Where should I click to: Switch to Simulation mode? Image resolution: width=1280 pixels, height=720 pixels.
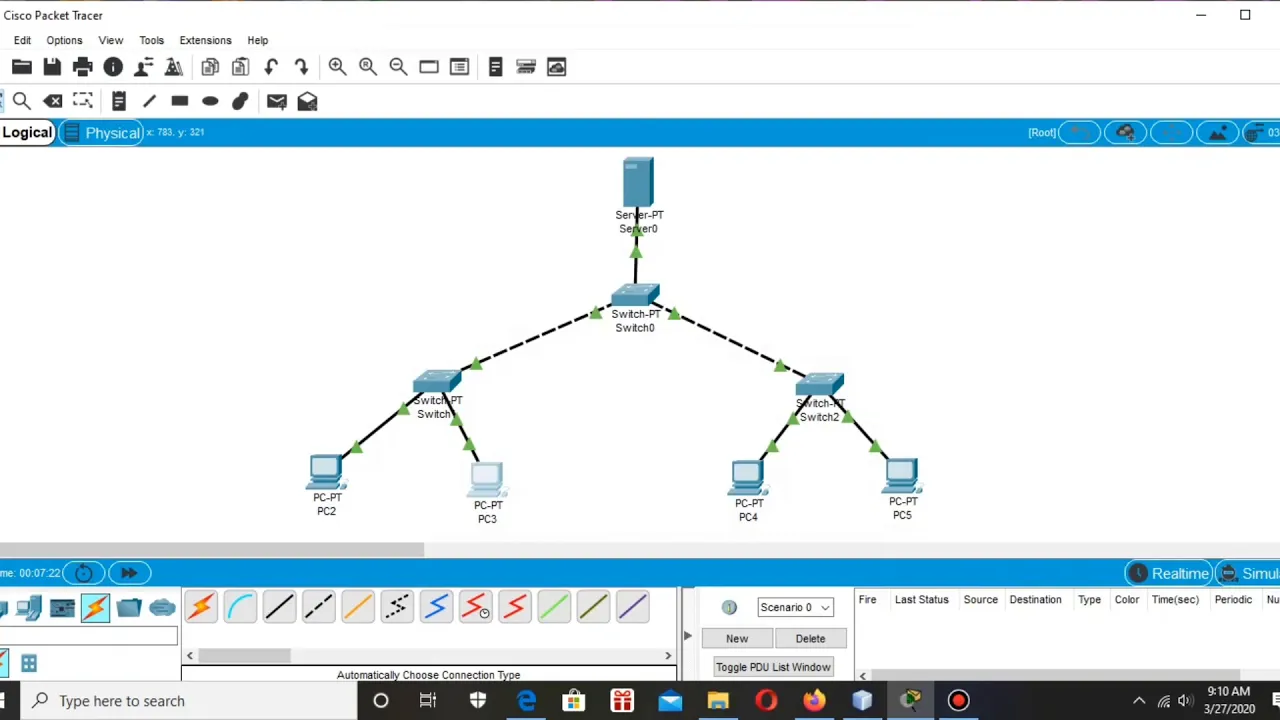(x=1250, y=573)
